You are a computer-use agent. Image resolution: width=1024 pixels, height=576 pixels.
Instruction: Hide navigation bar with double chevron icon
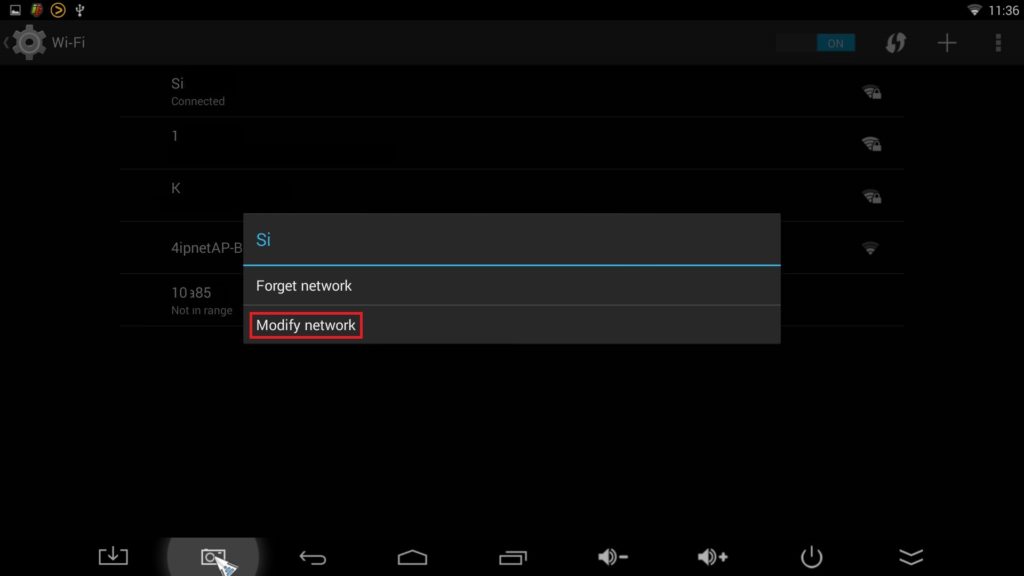coord(911,557)
